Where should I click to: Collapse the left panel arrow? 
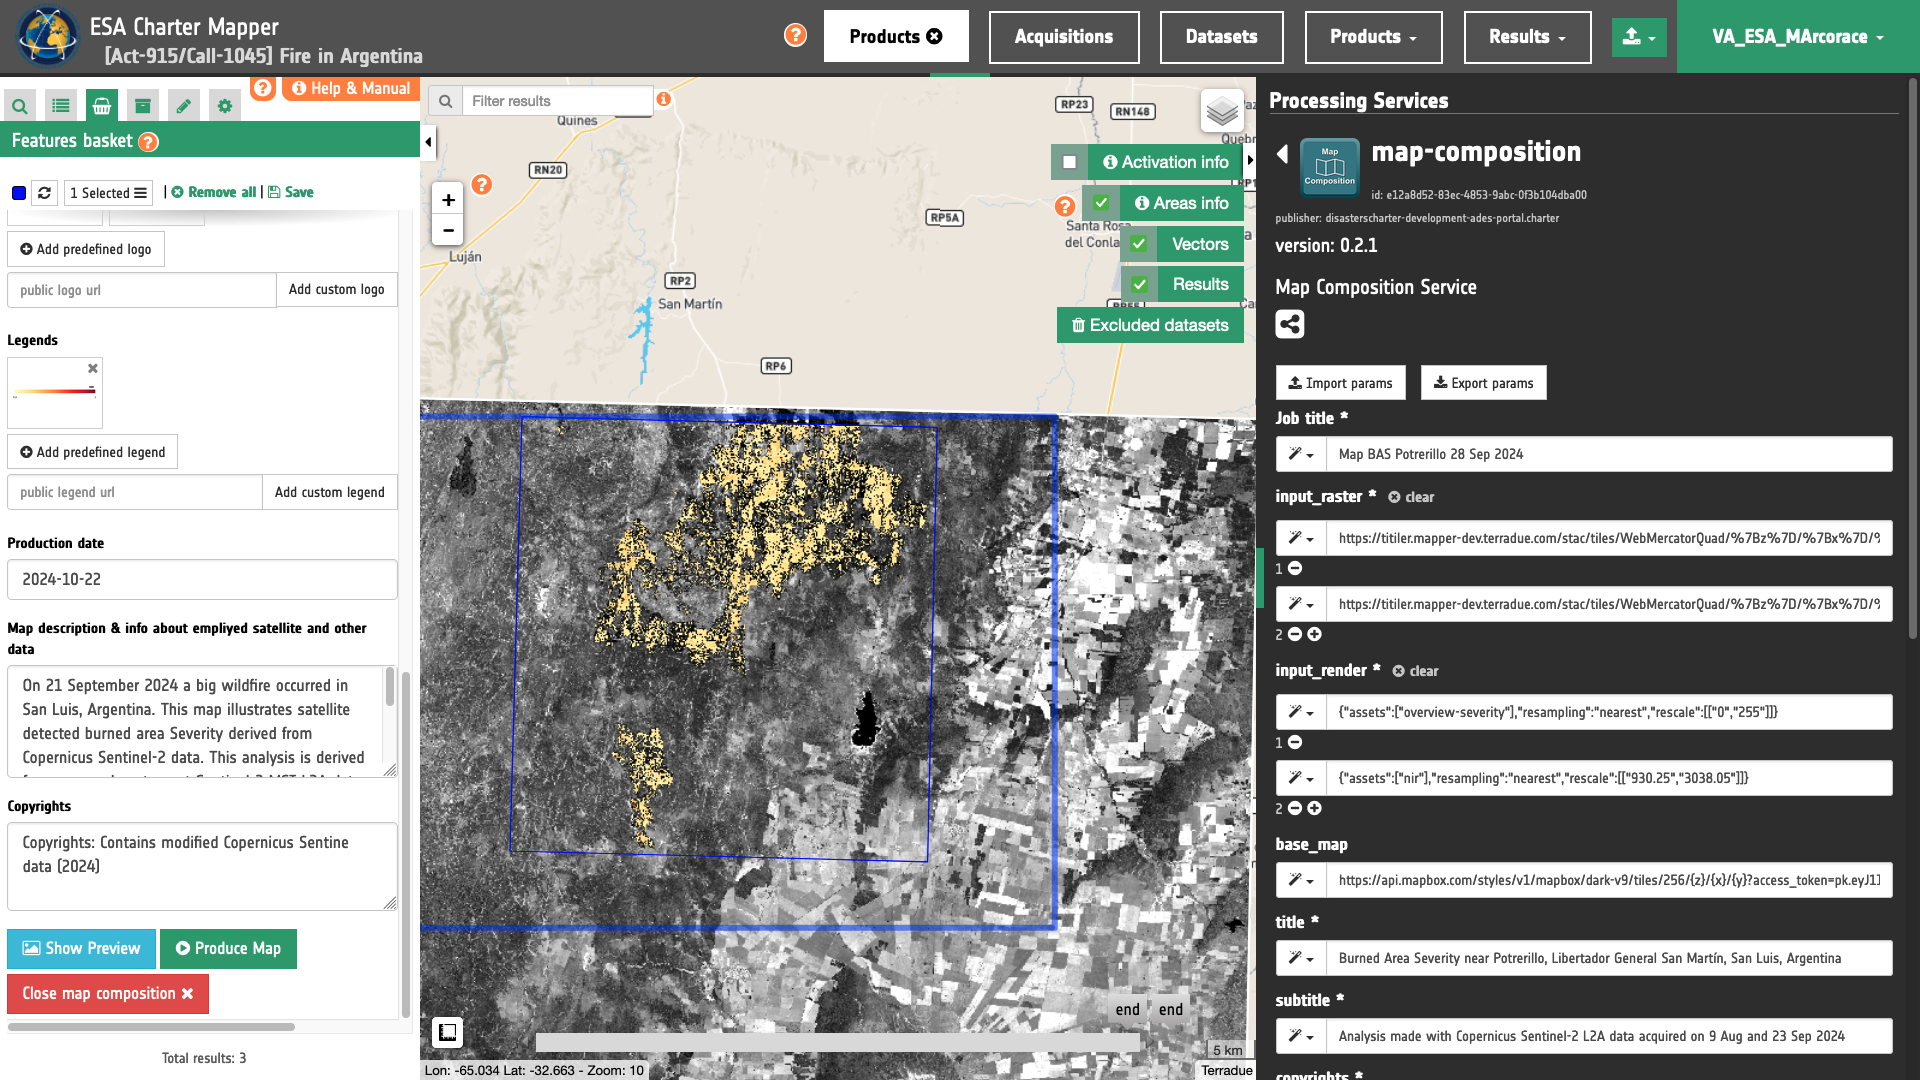point(428,142)
